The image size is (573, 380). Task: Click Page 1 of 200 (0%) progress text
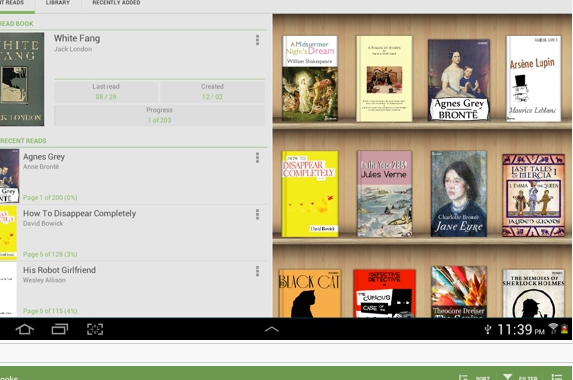[50, 198]
